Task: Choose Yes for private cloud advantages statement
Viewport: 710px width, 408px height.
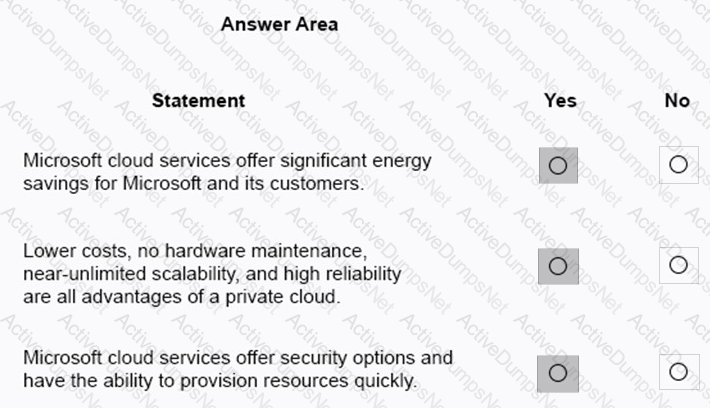Action: [x=558, y=266]
